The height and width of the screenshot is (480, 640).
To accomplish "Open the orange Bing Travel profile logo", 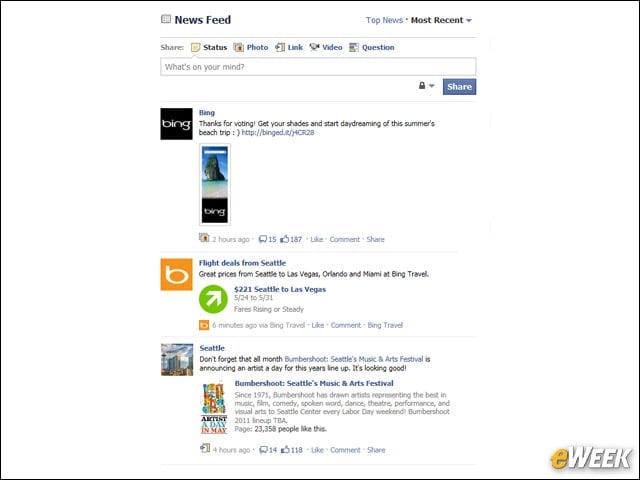I will click(176, 275).
